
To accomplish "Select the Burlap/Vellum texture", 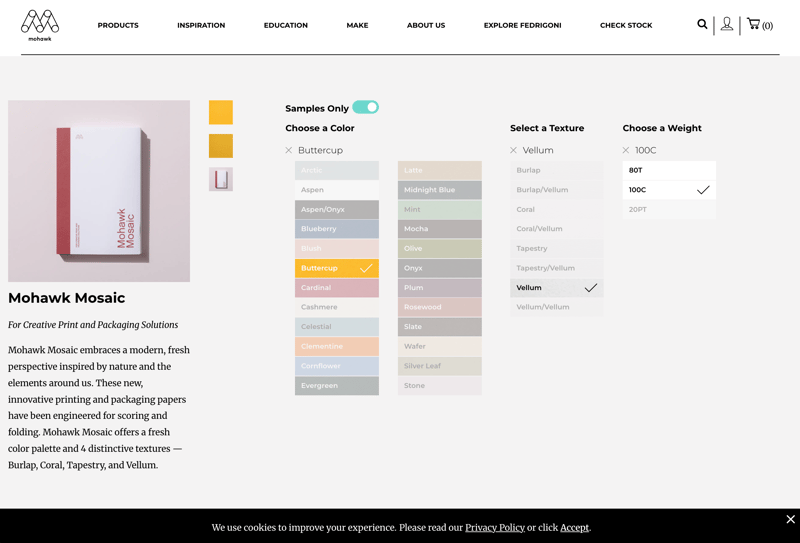I will point(557,190).
